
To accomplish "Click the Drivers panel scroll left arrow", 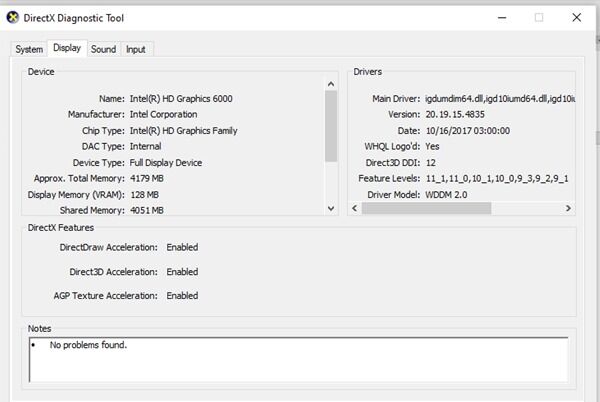I will [354, 208].
